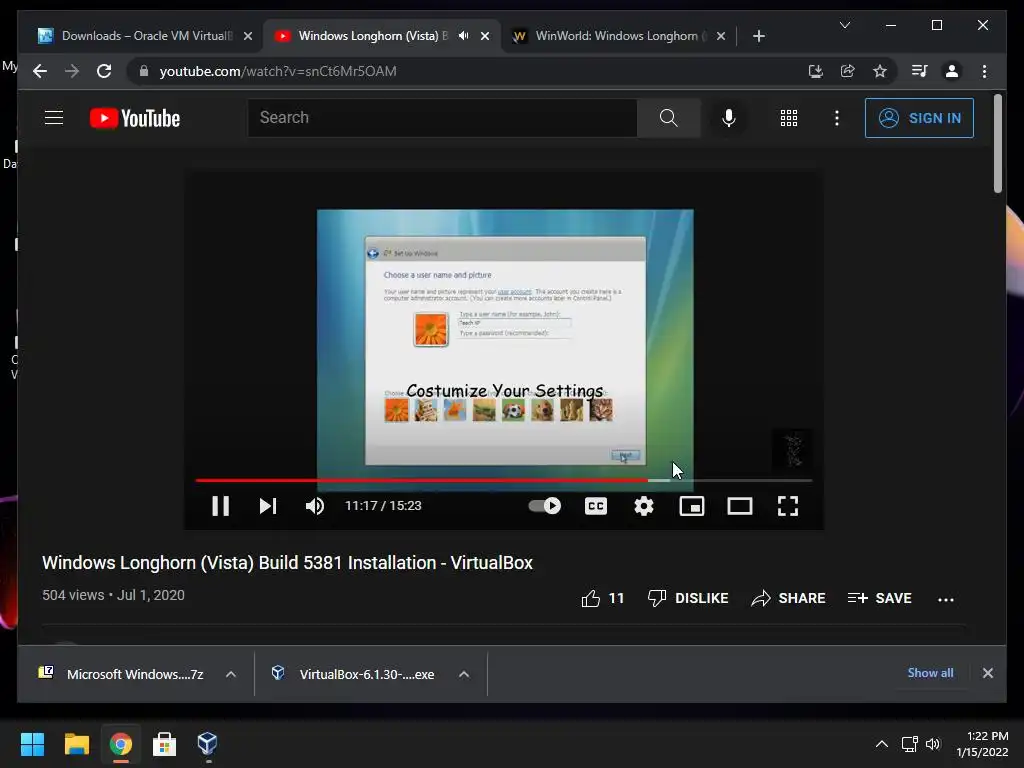Click the search magnifier button
The image size is (1024, 768).
(668, 118)
